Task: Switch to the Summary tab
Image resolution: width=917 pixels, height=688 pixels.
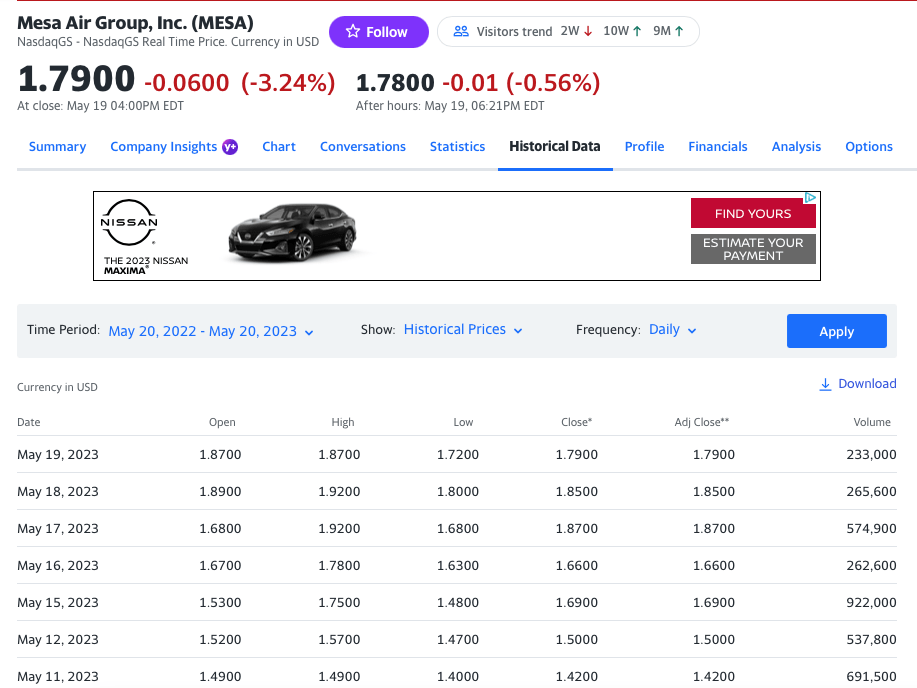Action: pos(57,147)
